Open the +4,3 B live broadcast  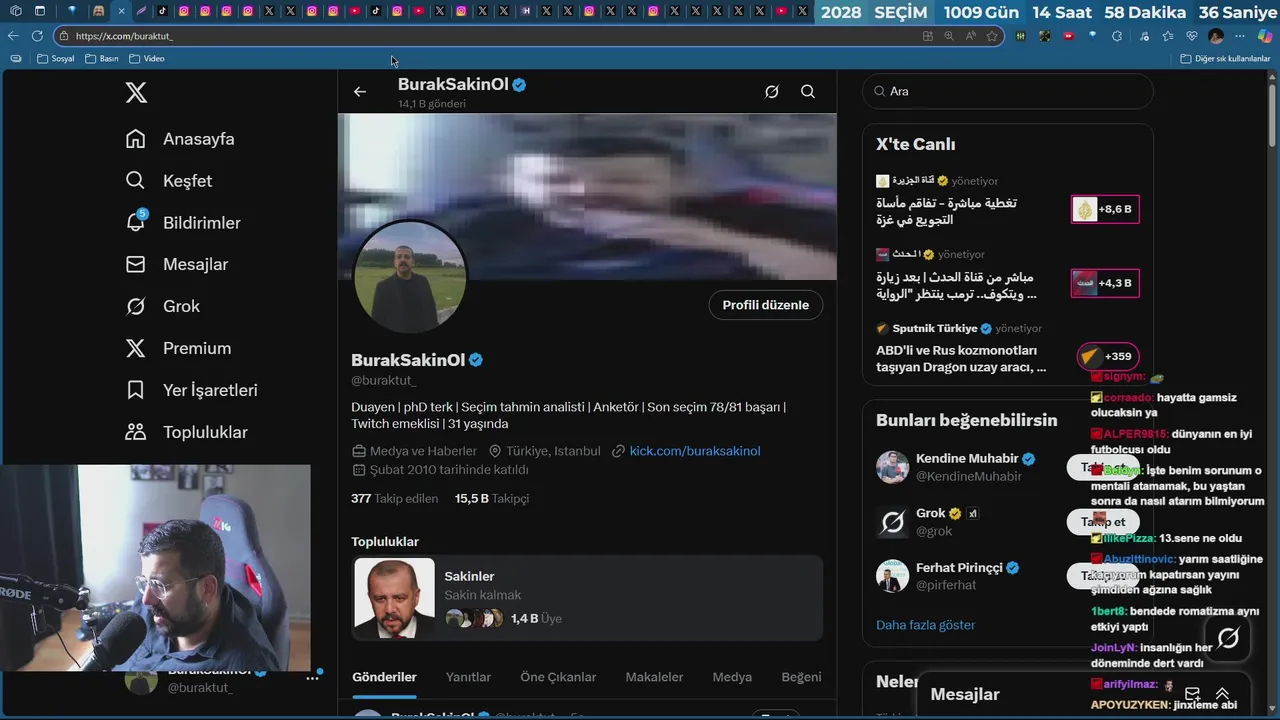(1008, 277)
